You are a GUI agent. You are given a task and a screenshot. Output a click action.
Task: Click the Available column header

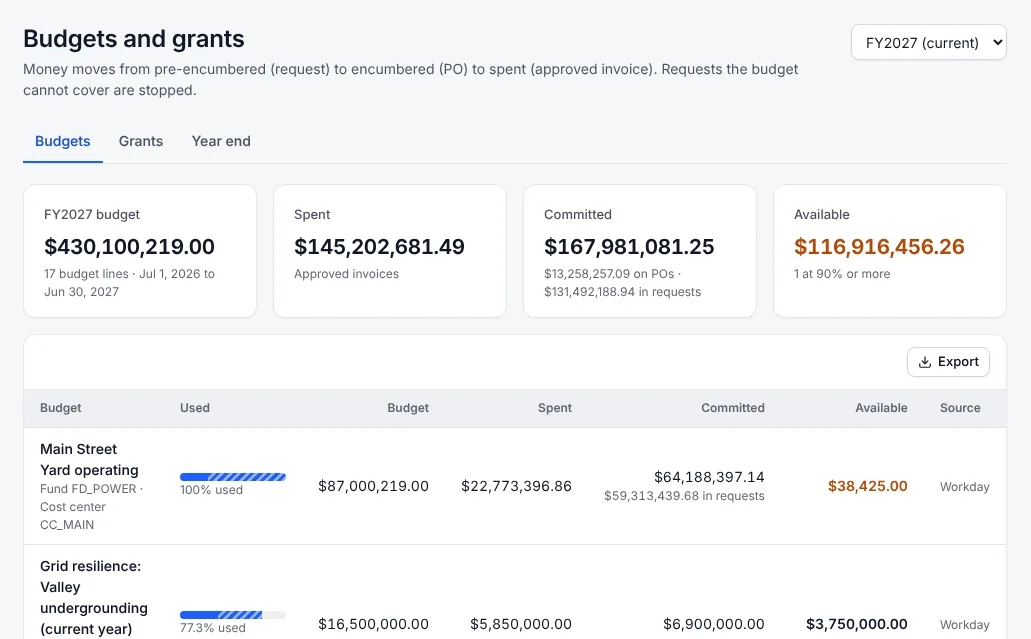coord(881,408)
